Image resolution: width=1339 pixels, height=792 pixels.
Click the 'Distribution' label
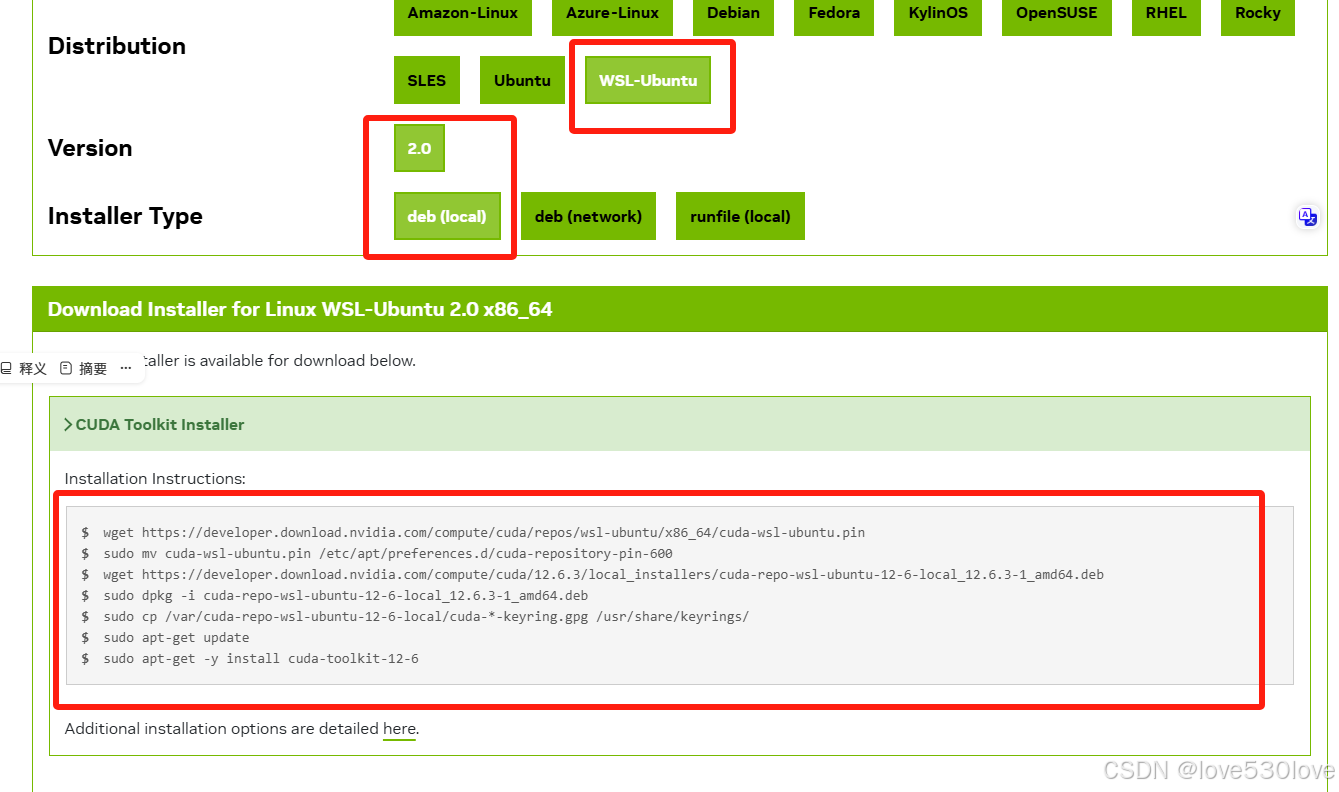(117, 46)
